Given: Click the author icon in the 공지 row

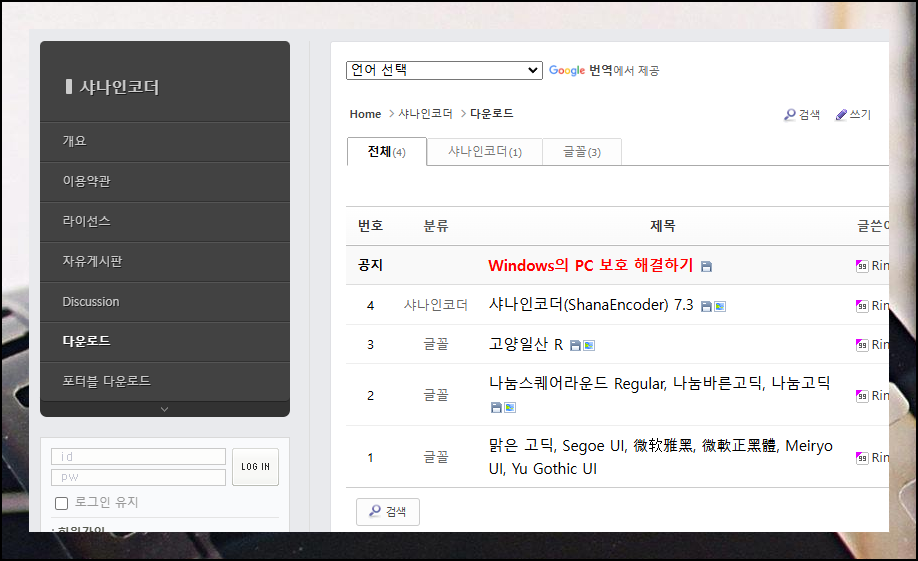Looking at the screenshot, I should pyautogui.click(x=862, y=266).
